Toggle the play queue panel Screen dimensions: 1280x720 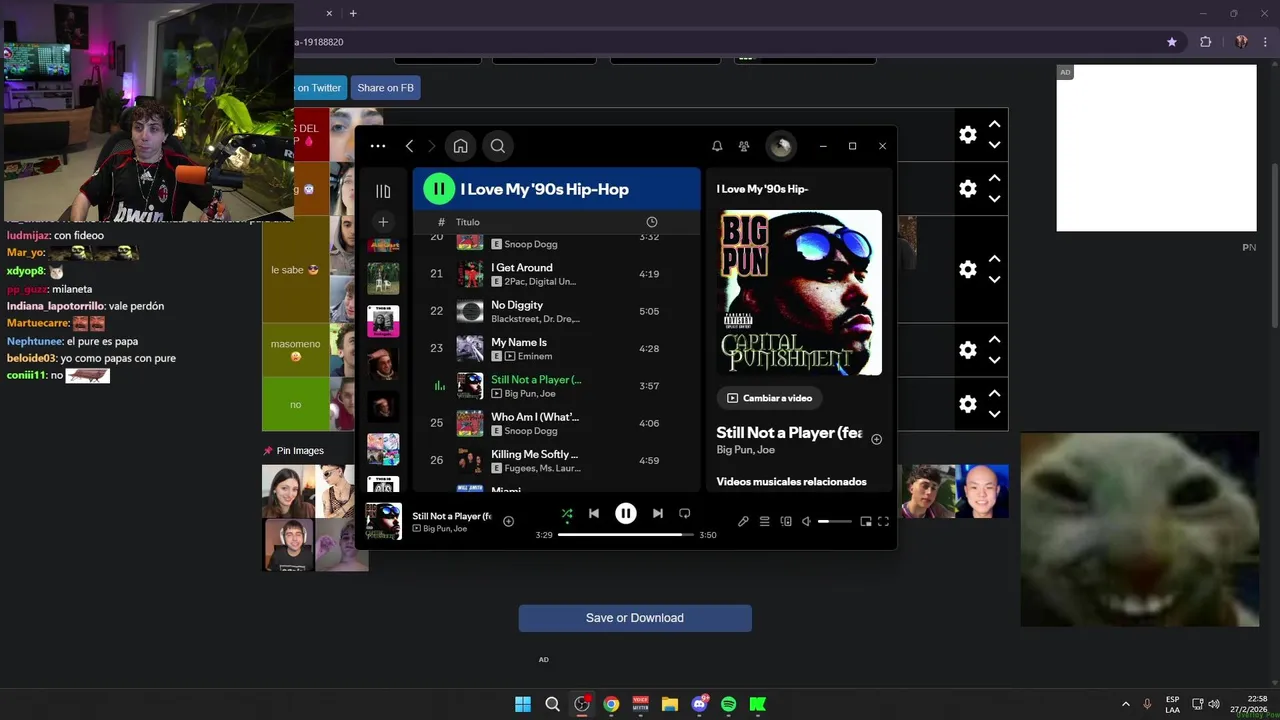[764, 521]
